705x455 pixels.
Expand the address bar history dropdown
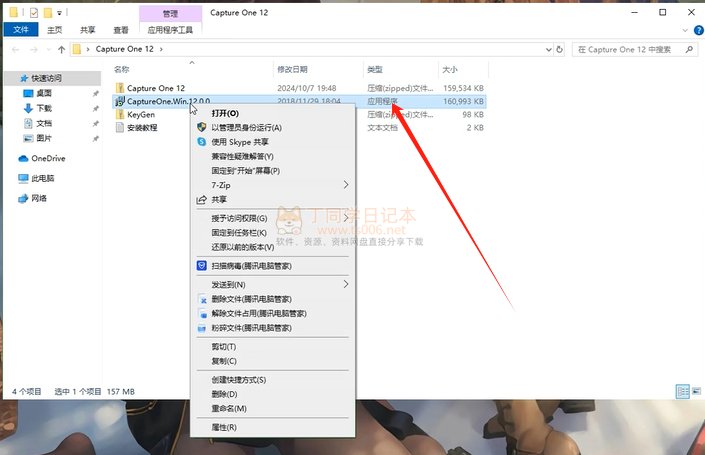(x=549, y=49)
